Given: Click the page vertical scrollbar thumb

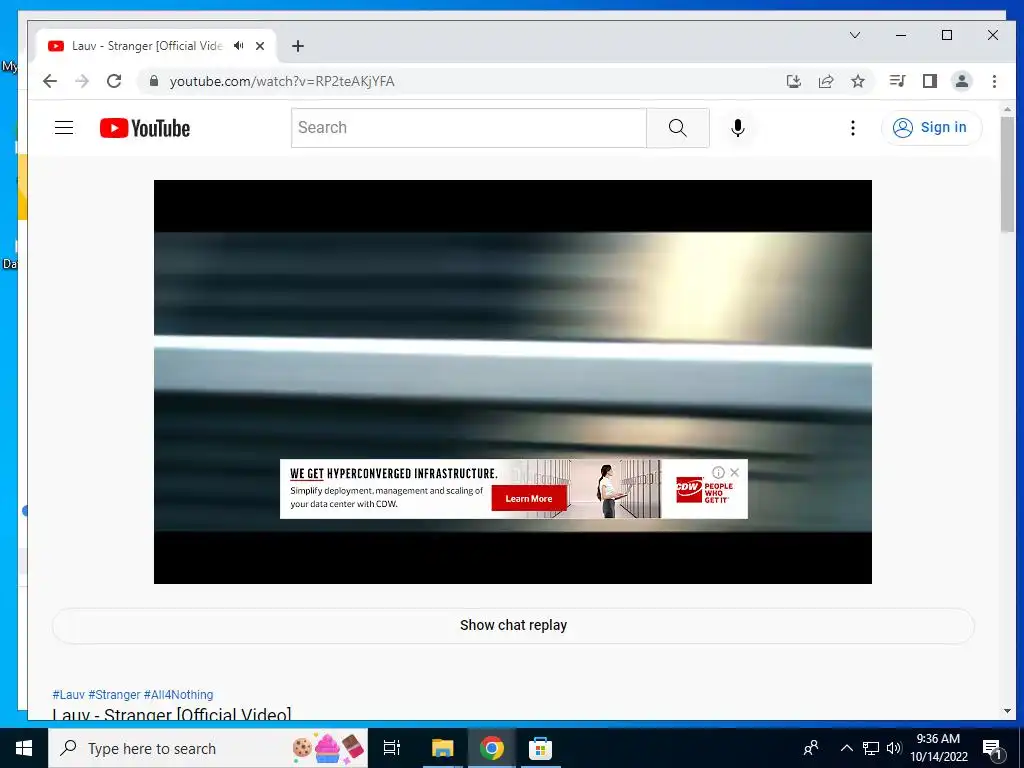Looking at the screenshot, I should pos(1007,174).
